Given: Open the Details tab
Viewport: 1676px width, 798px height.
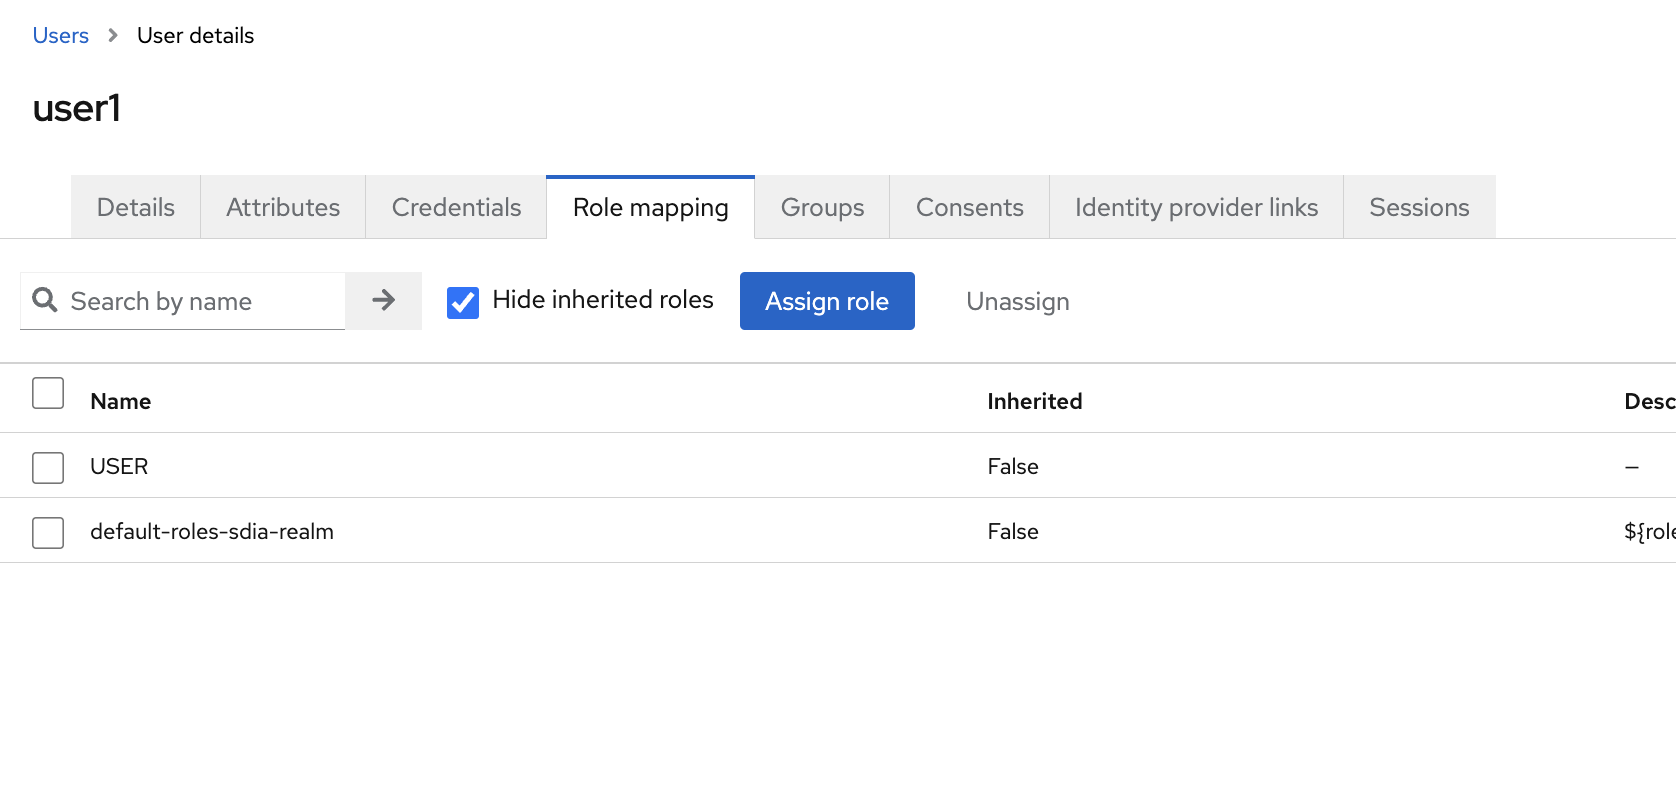Looking at the screenshot, I should coord(136,207).
